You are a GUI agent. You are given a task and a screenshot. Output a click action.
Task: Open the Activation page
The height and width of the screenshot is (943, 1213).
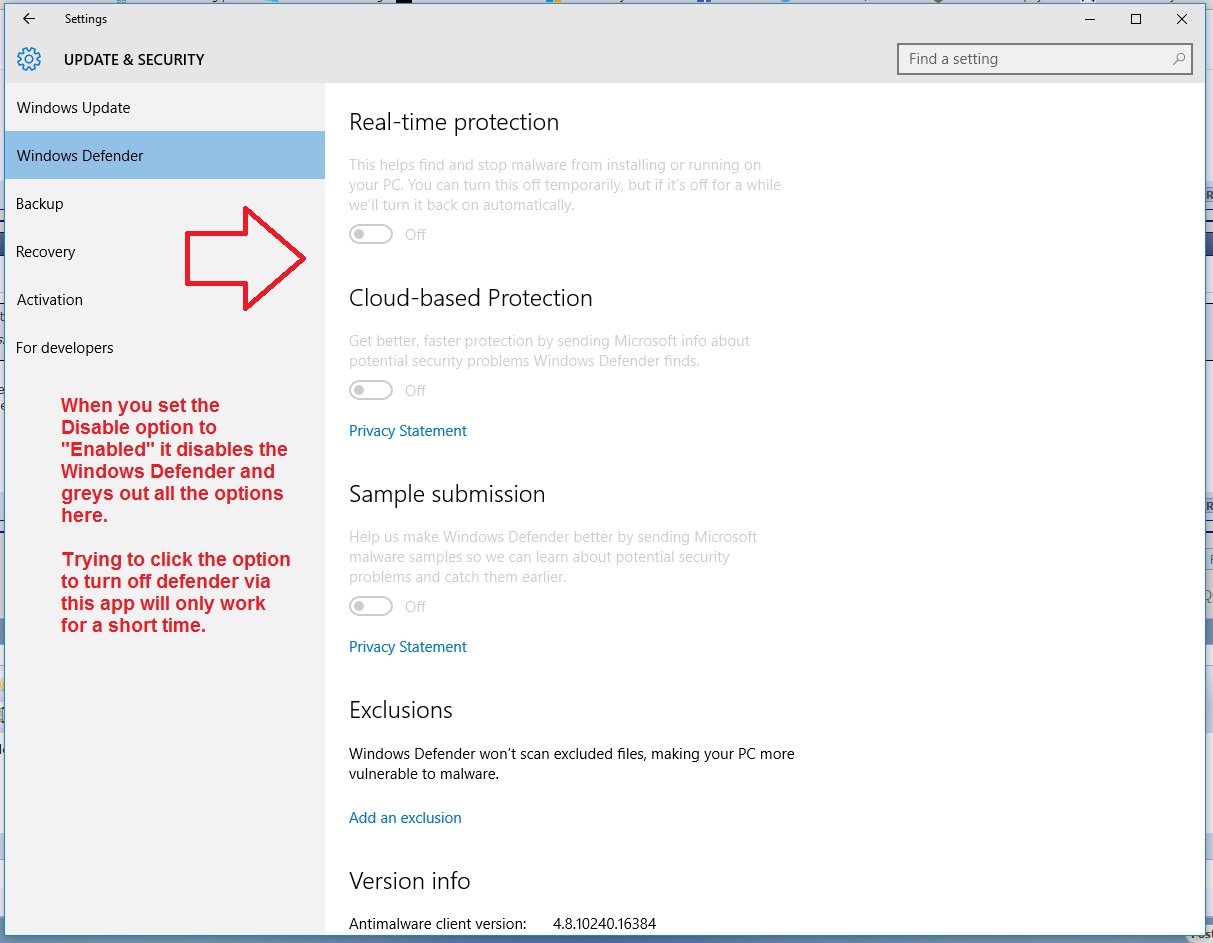point(165,299)
